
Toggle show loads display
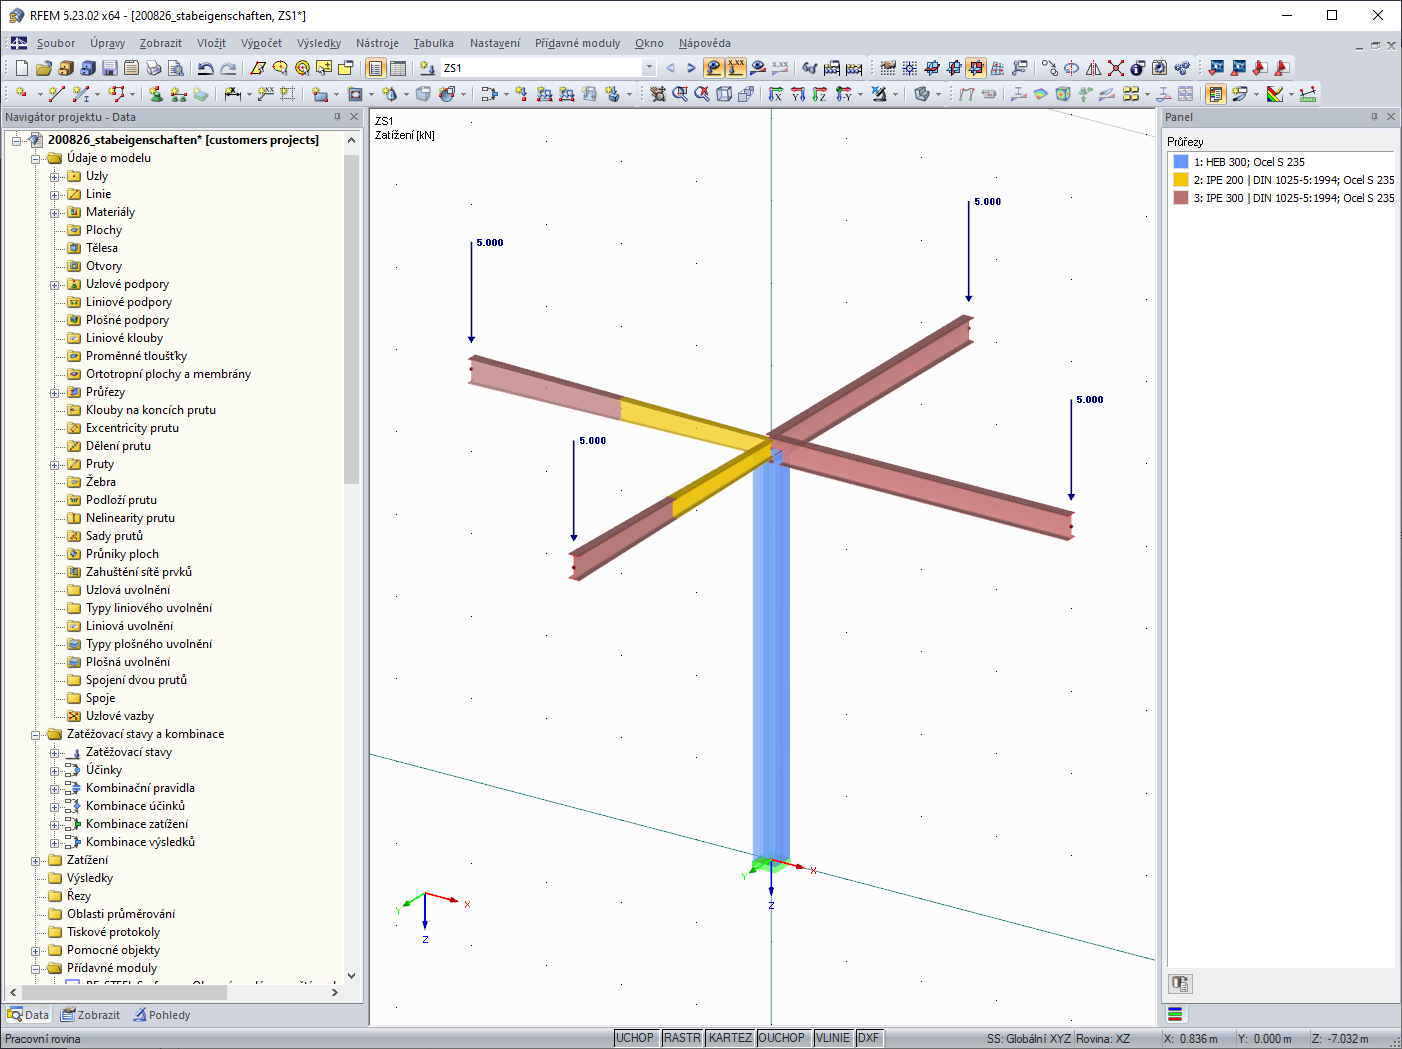coord(714,68)
